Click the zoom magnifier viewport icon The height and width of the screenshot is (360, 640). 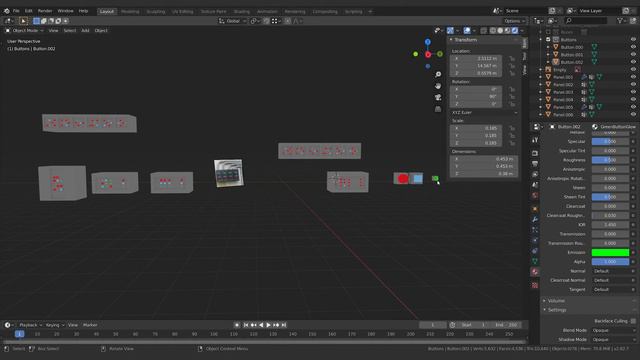click(438, 75)
